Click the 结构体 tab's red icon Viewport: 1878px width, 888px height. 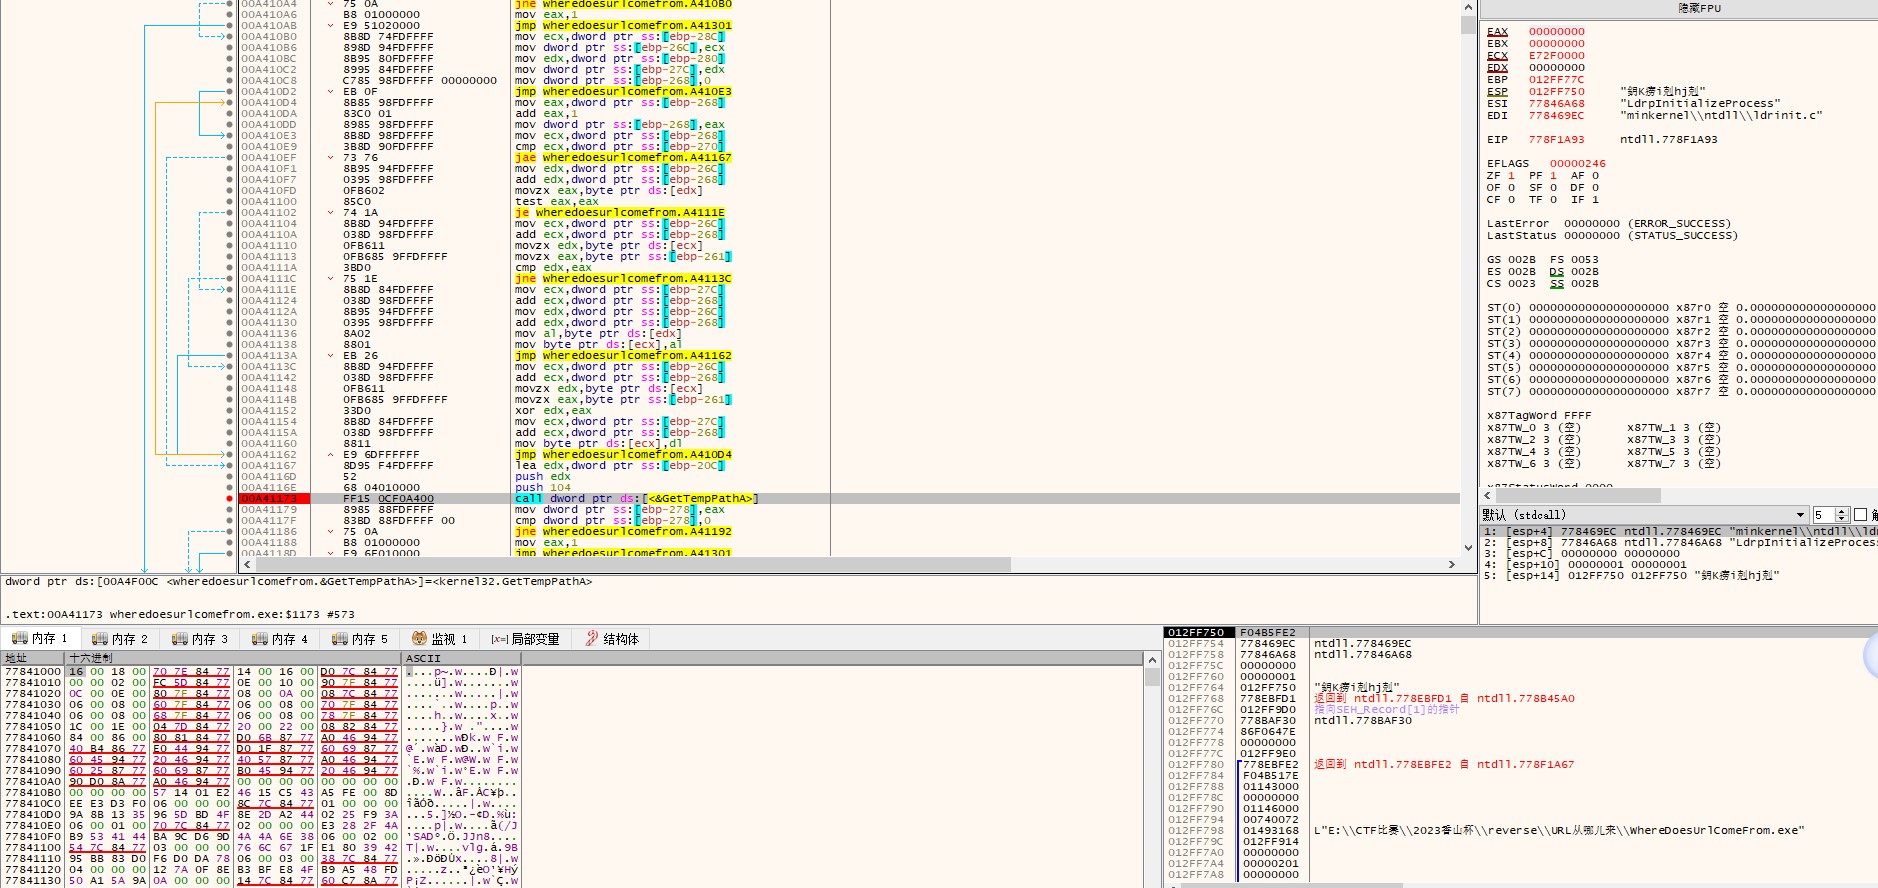[x=592, y=638]
